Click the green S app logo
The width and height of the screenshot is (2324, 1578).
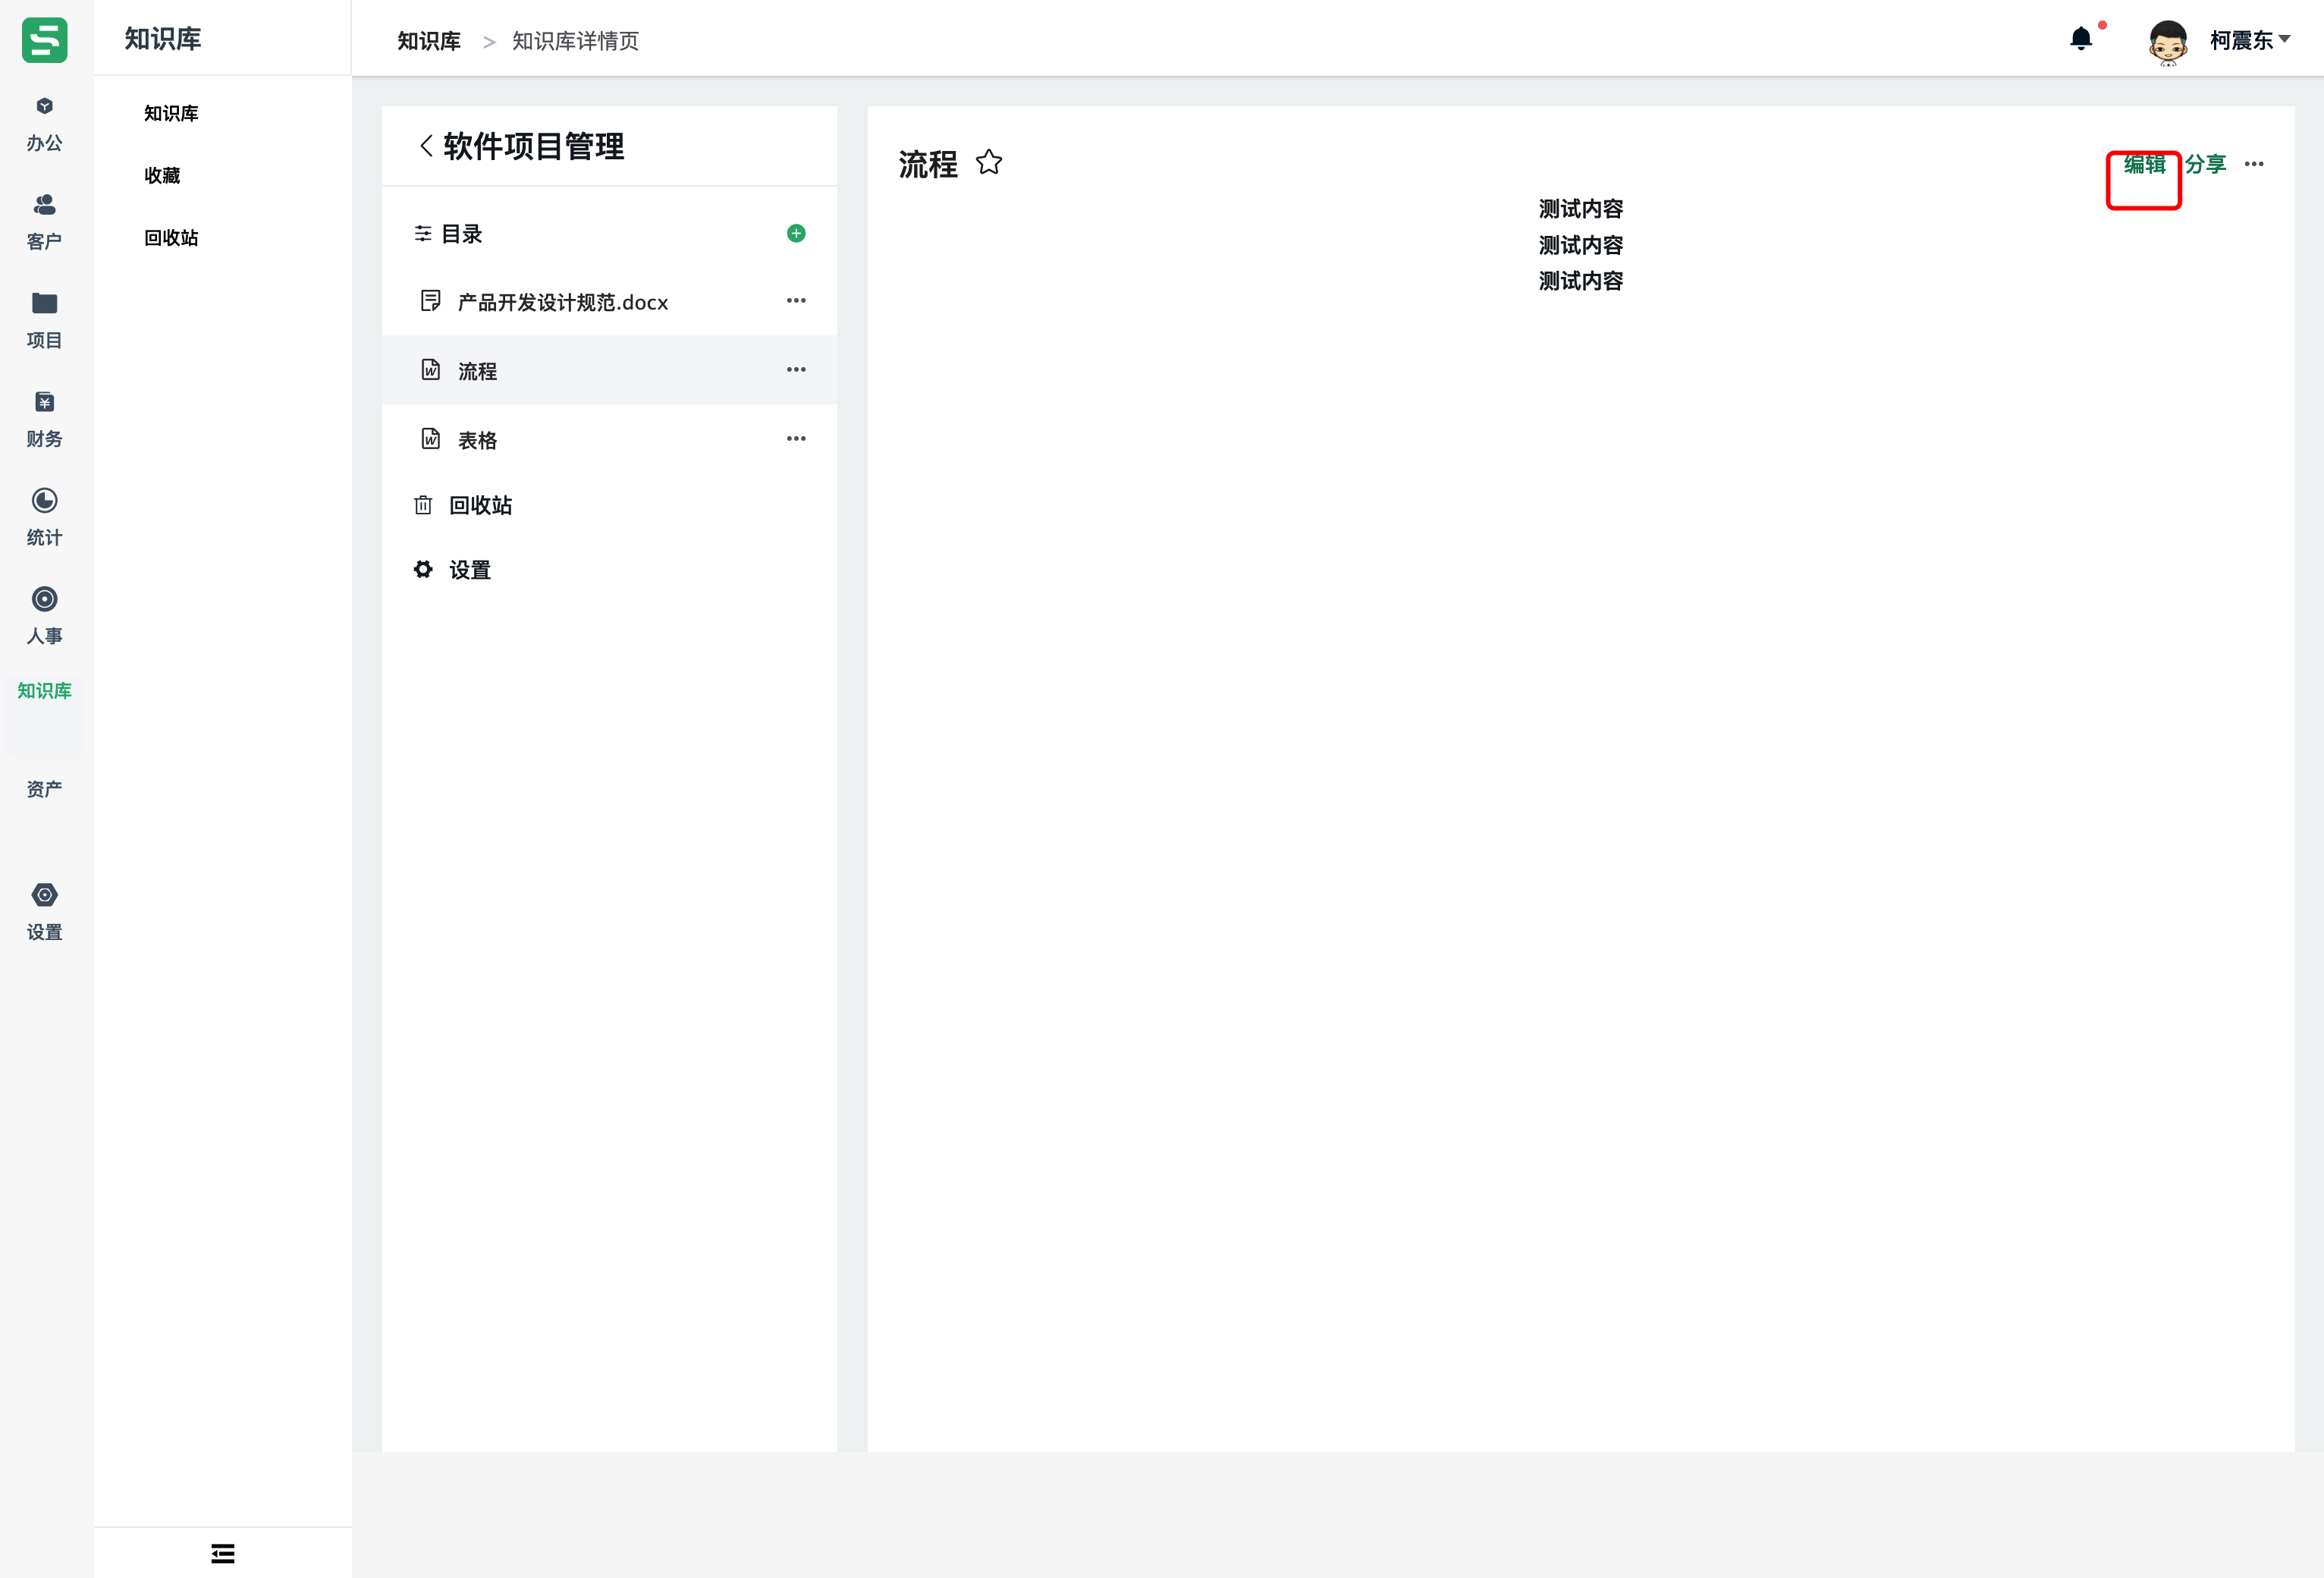pyautogui.click(x=44, y=40)
